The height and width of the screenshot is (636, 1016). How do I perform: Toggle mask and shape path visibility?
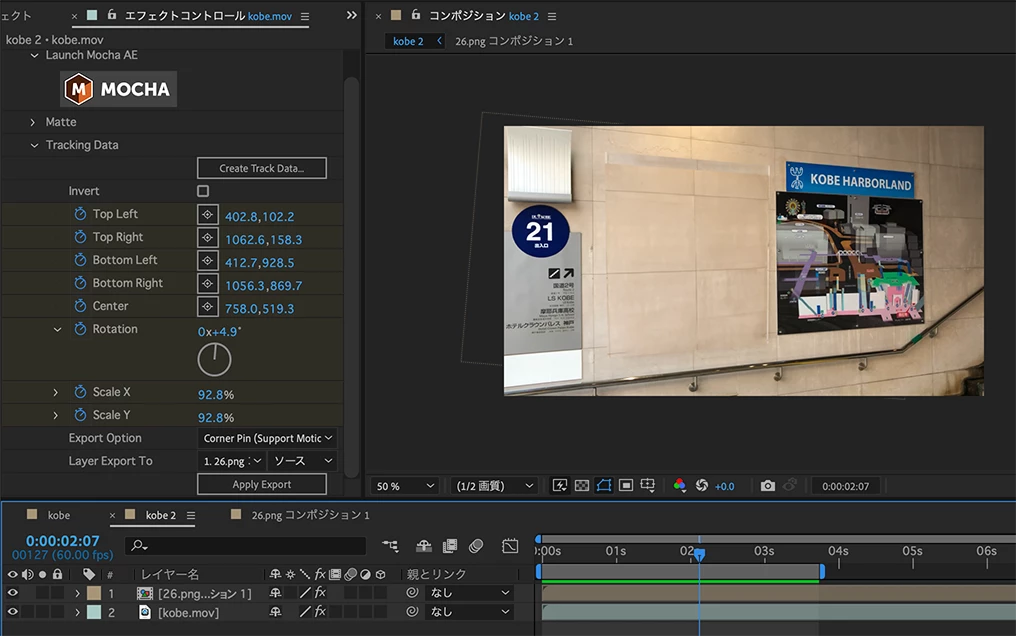tap(603, 486)
